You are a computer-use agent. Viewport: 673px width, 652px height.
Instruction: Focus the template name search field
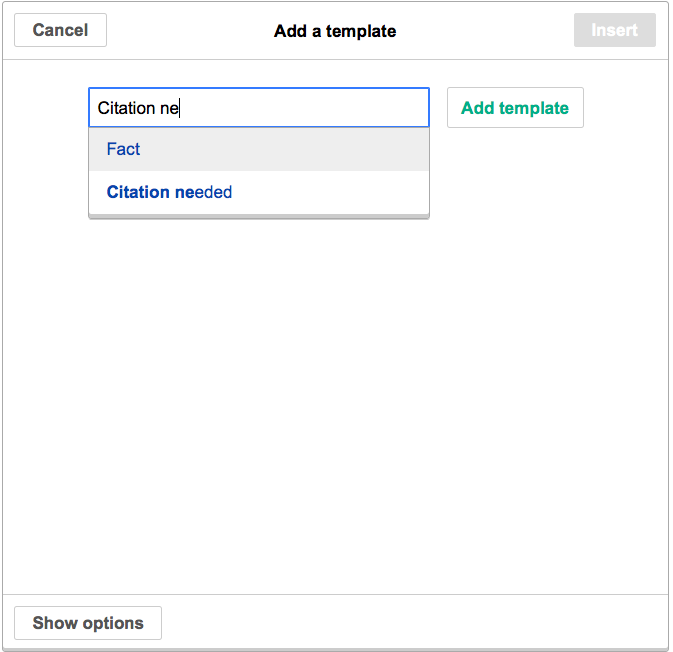(x=300, y=108)
